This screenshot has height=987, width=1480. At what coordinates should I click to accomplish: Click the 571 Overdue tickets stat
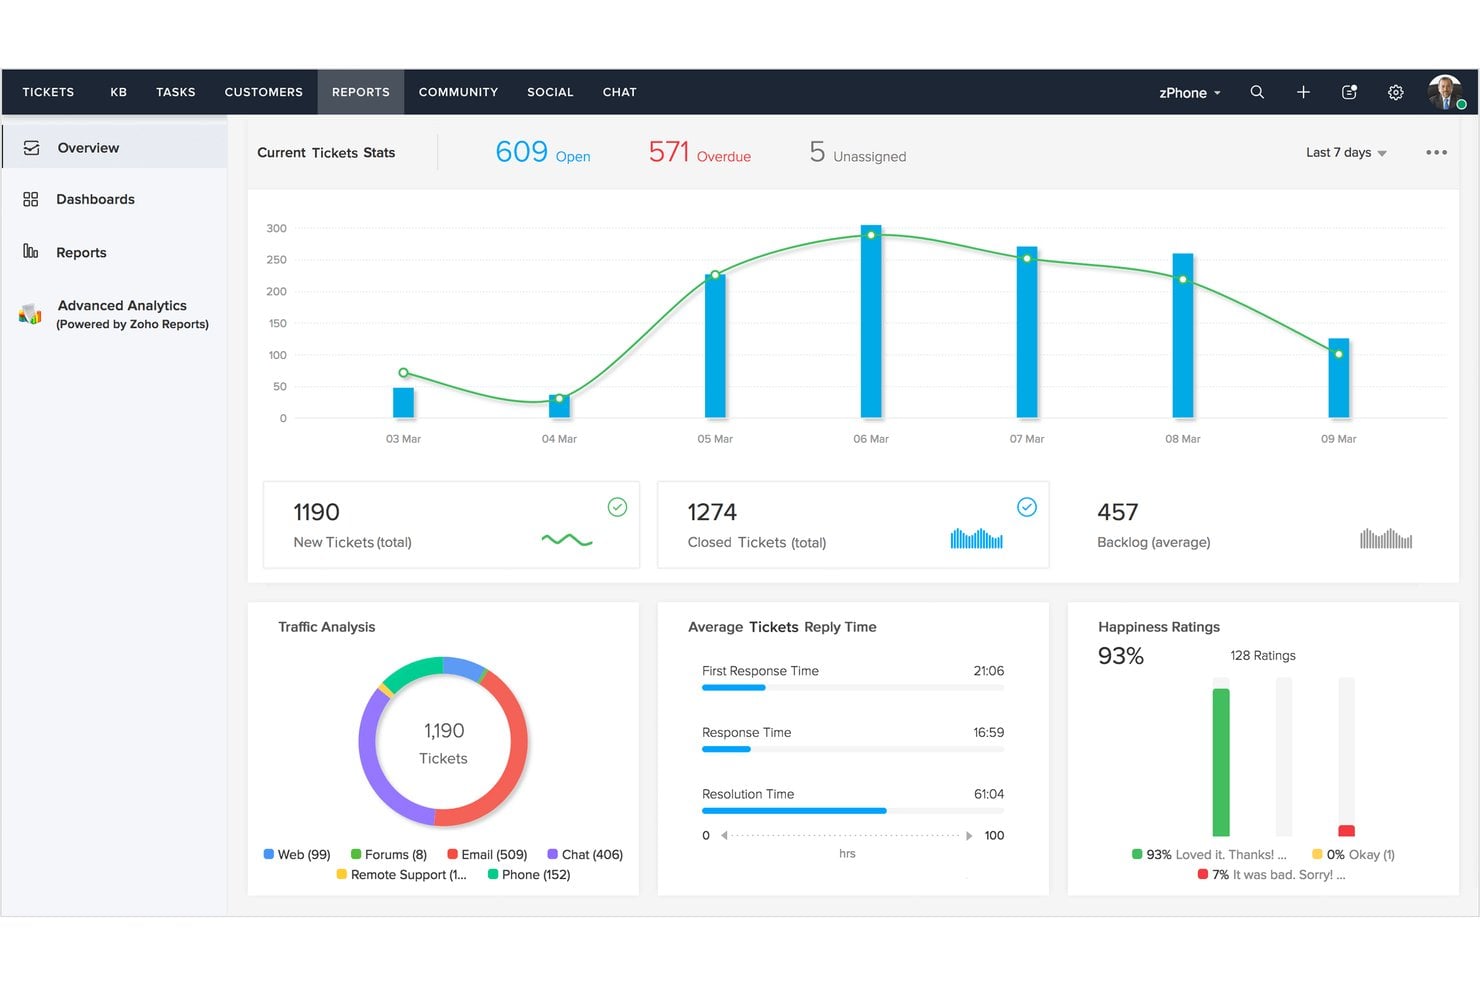point(699,152)
